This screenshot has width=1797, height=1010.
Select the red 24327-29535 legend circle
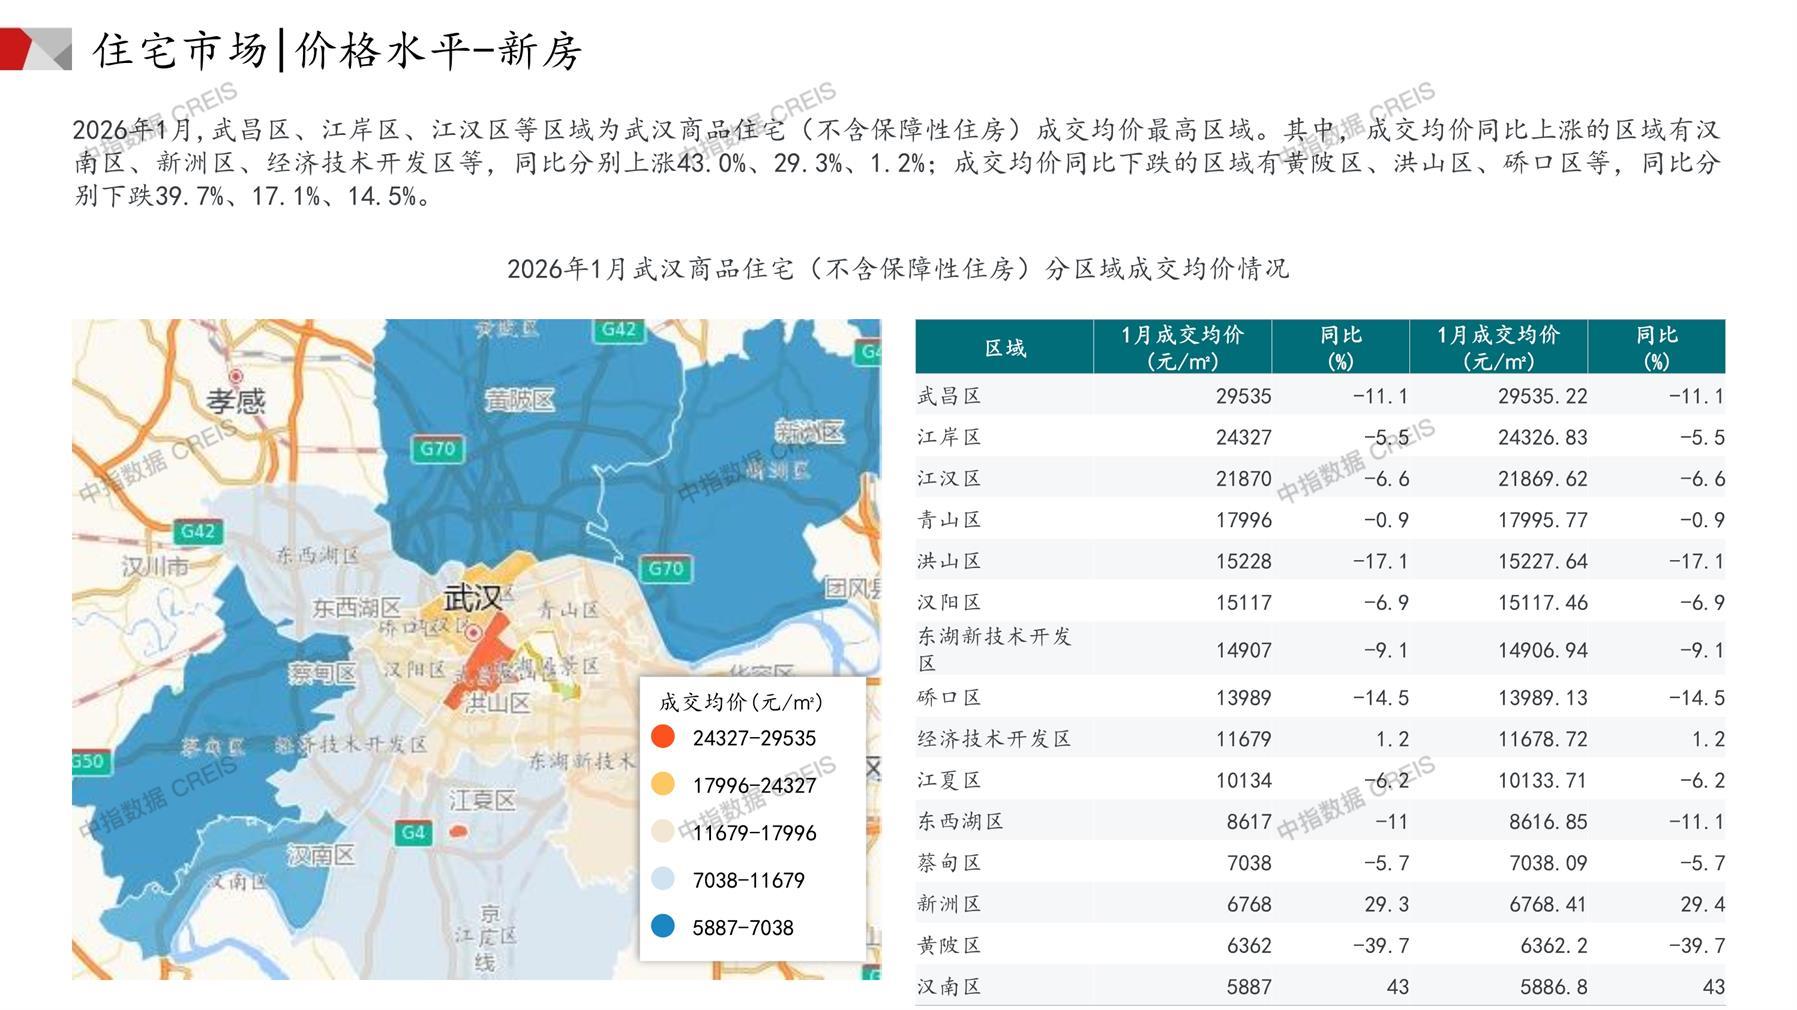[662, 738]
